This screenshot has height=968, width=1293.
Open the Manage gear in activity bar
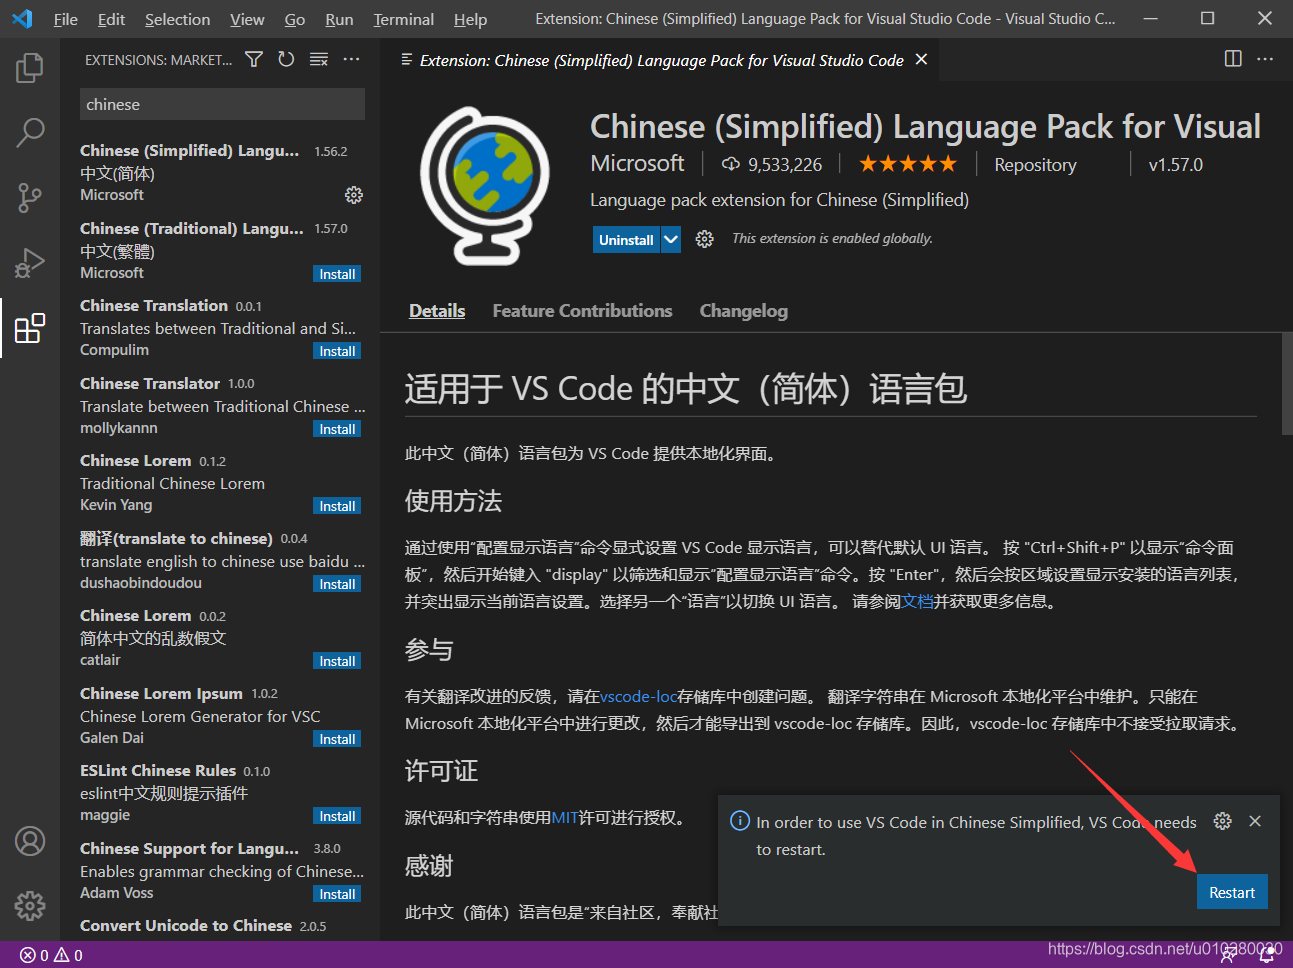(x=30, y=905)
